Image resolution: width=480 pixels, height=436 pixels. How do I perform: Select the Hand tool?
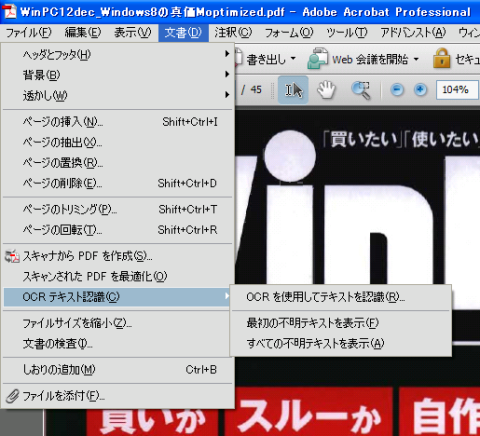326,90
